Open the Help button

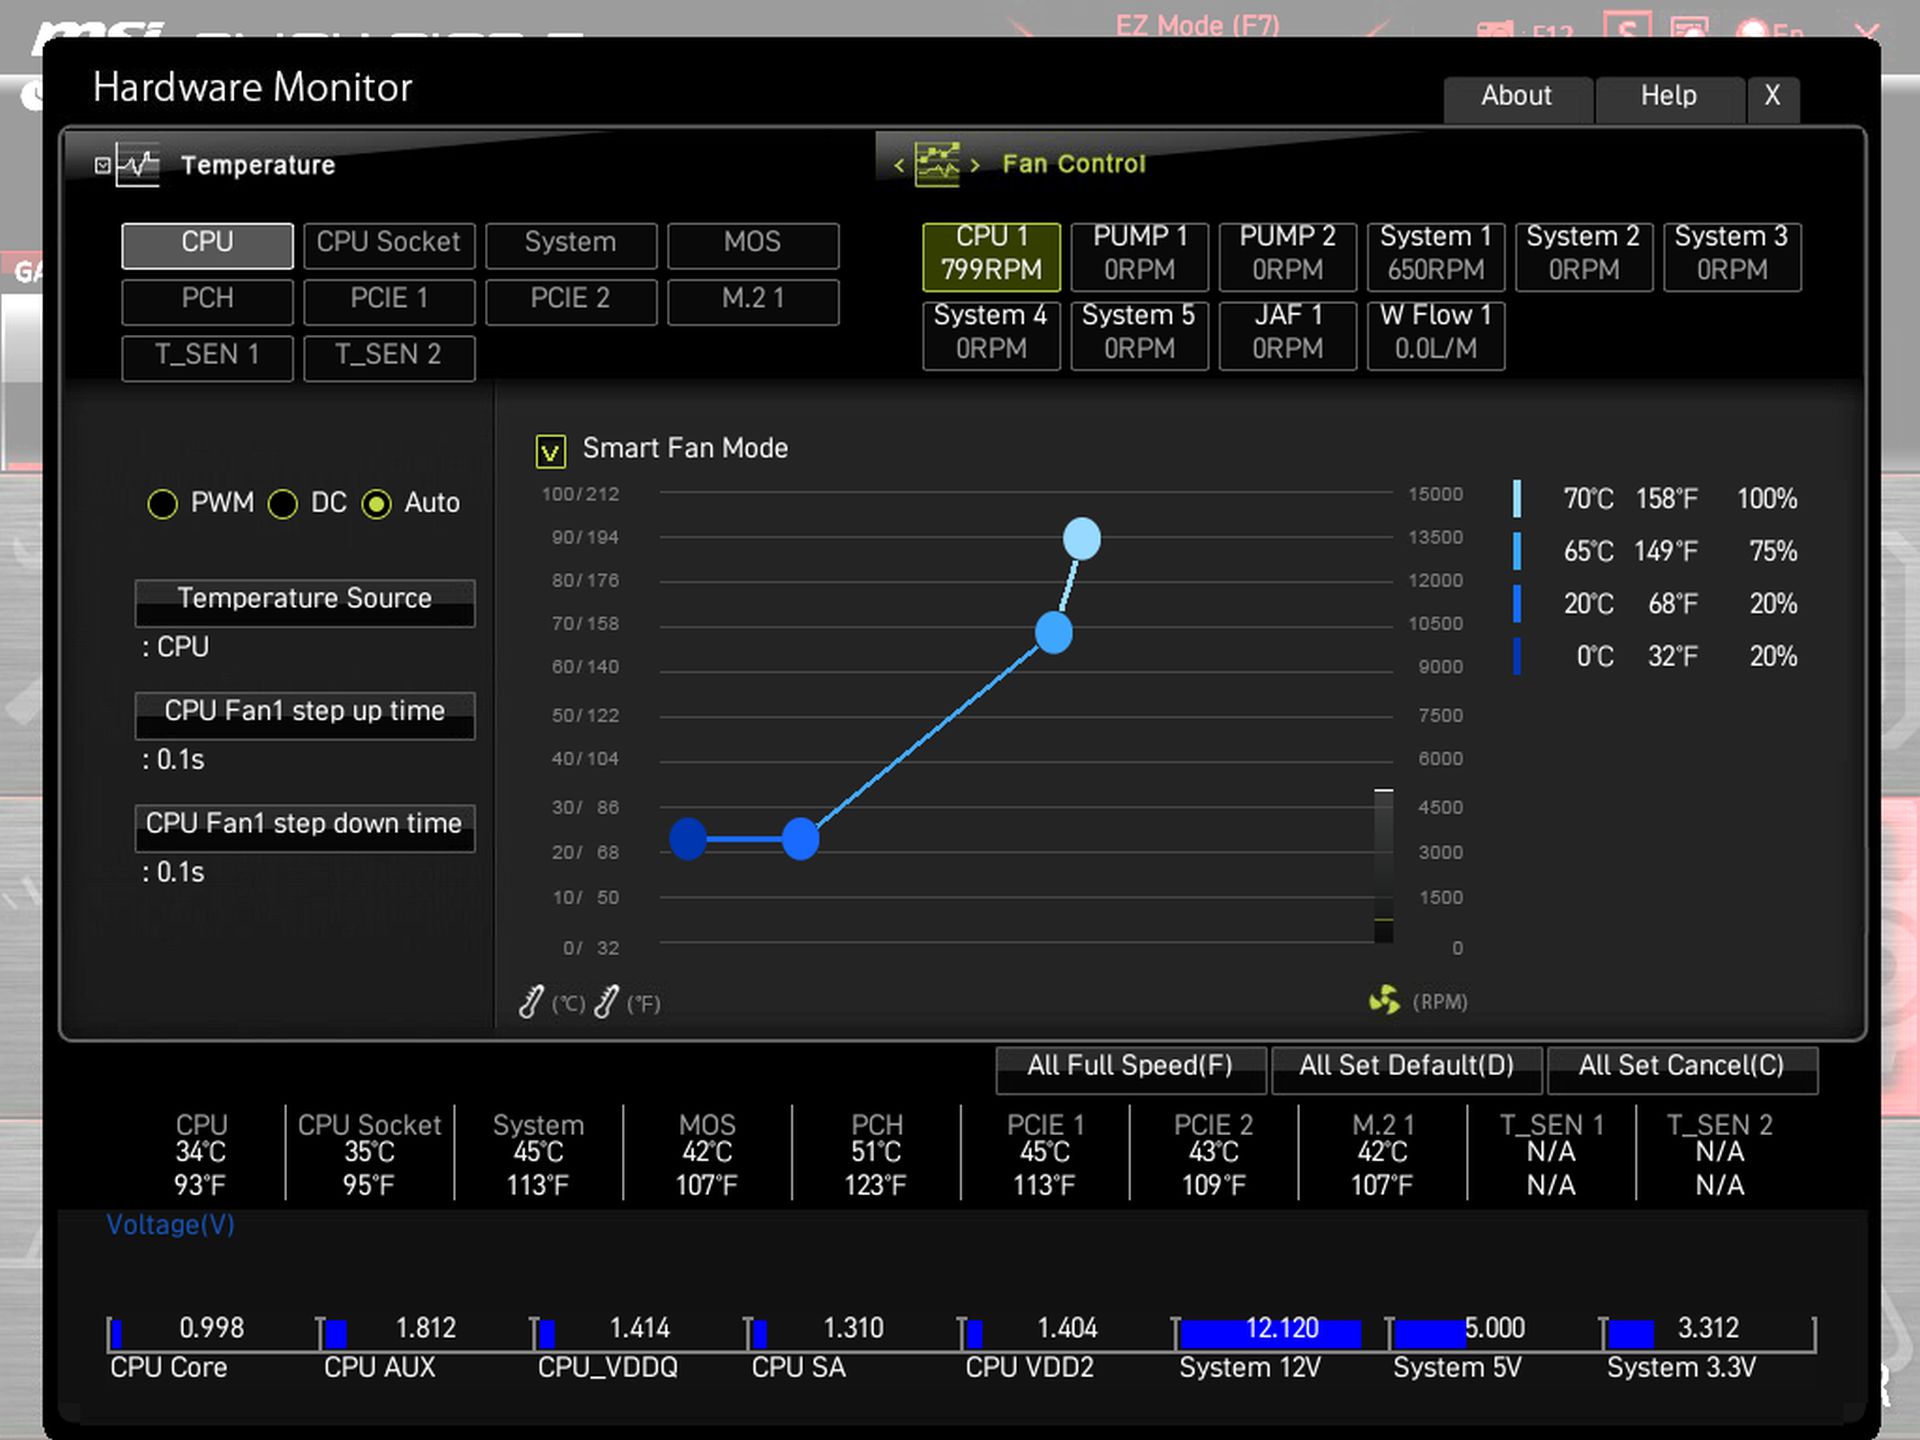[x=1668, y=97]
